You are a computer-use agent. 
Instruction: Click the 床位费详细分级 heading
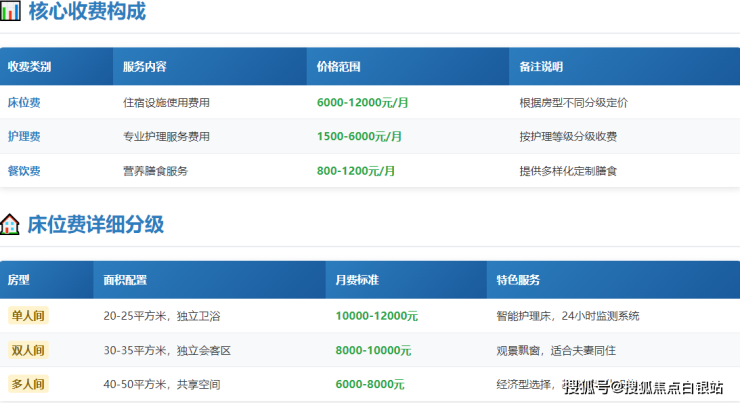pyautogui.click(x=96, y=224)
